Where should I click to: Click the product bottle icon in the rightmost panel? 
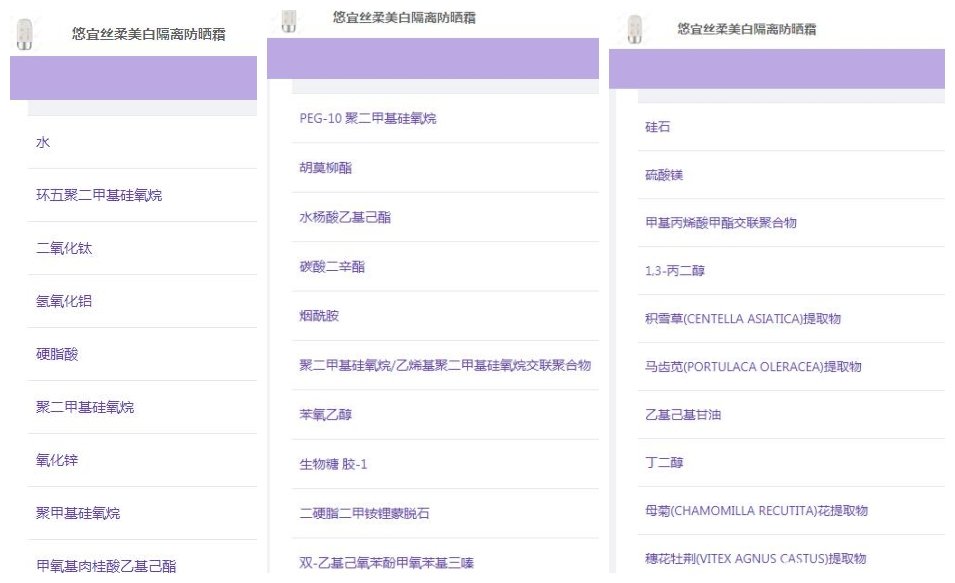pos(633,29)
